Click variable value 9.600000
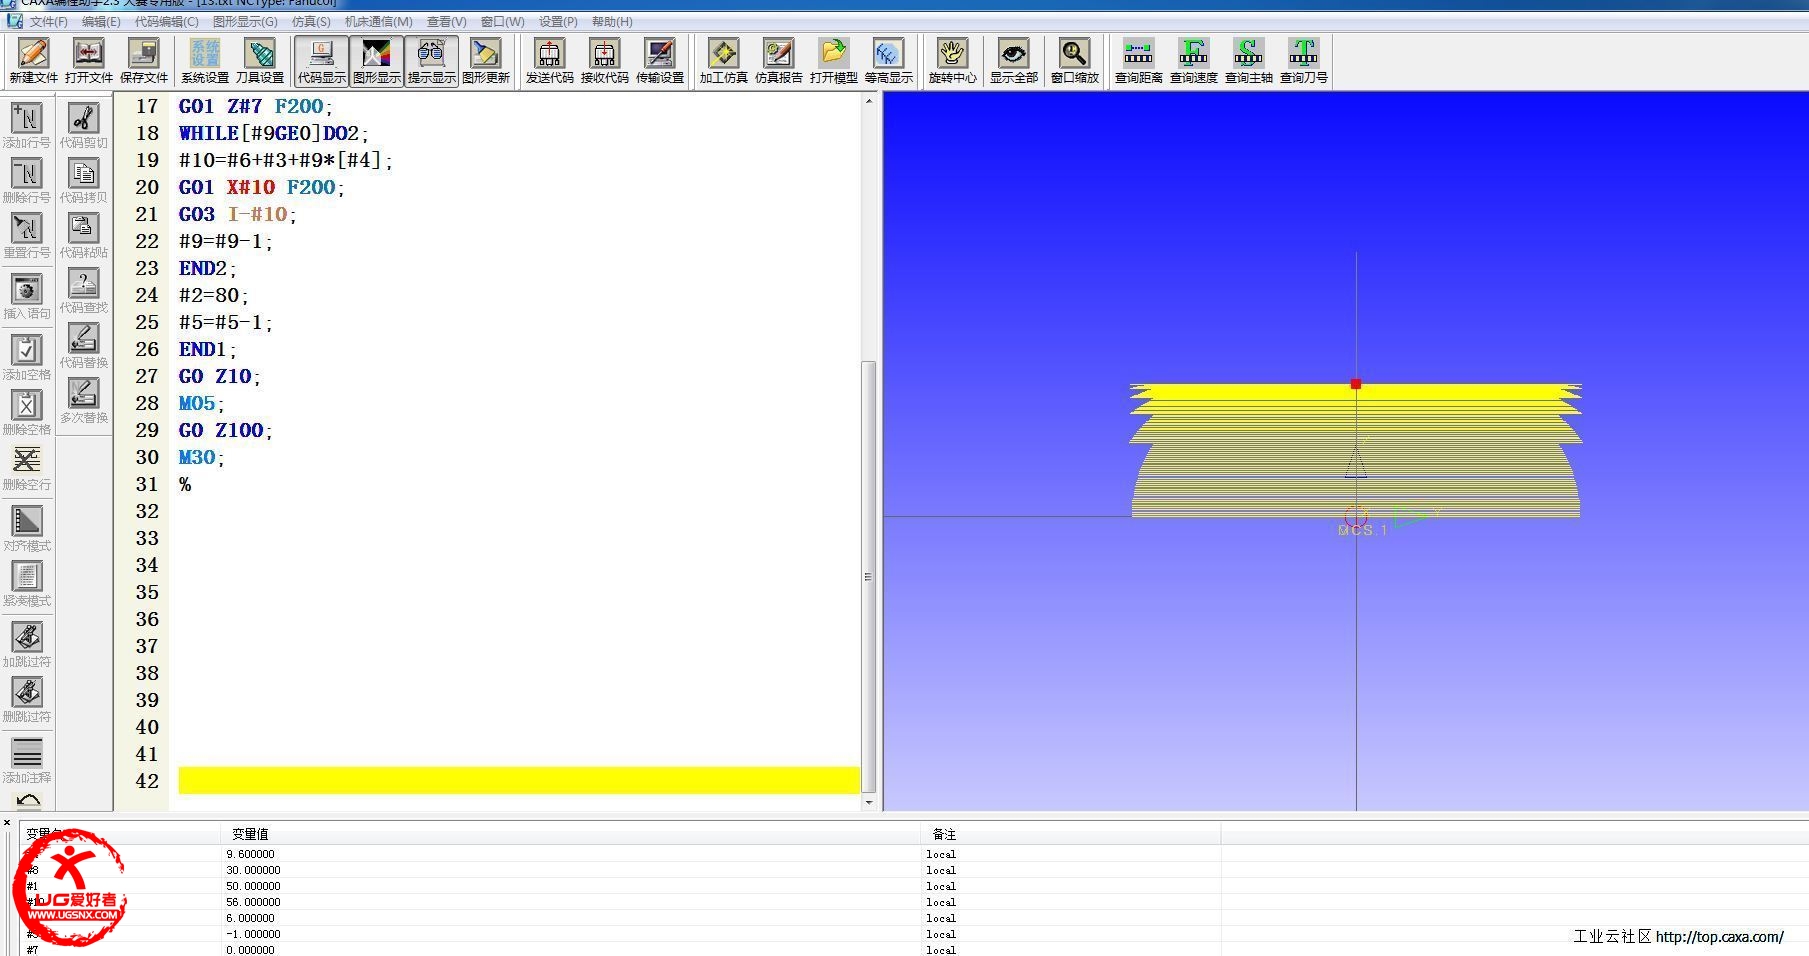This screenshot has height=956, width=1809. (x=250, y=854)
